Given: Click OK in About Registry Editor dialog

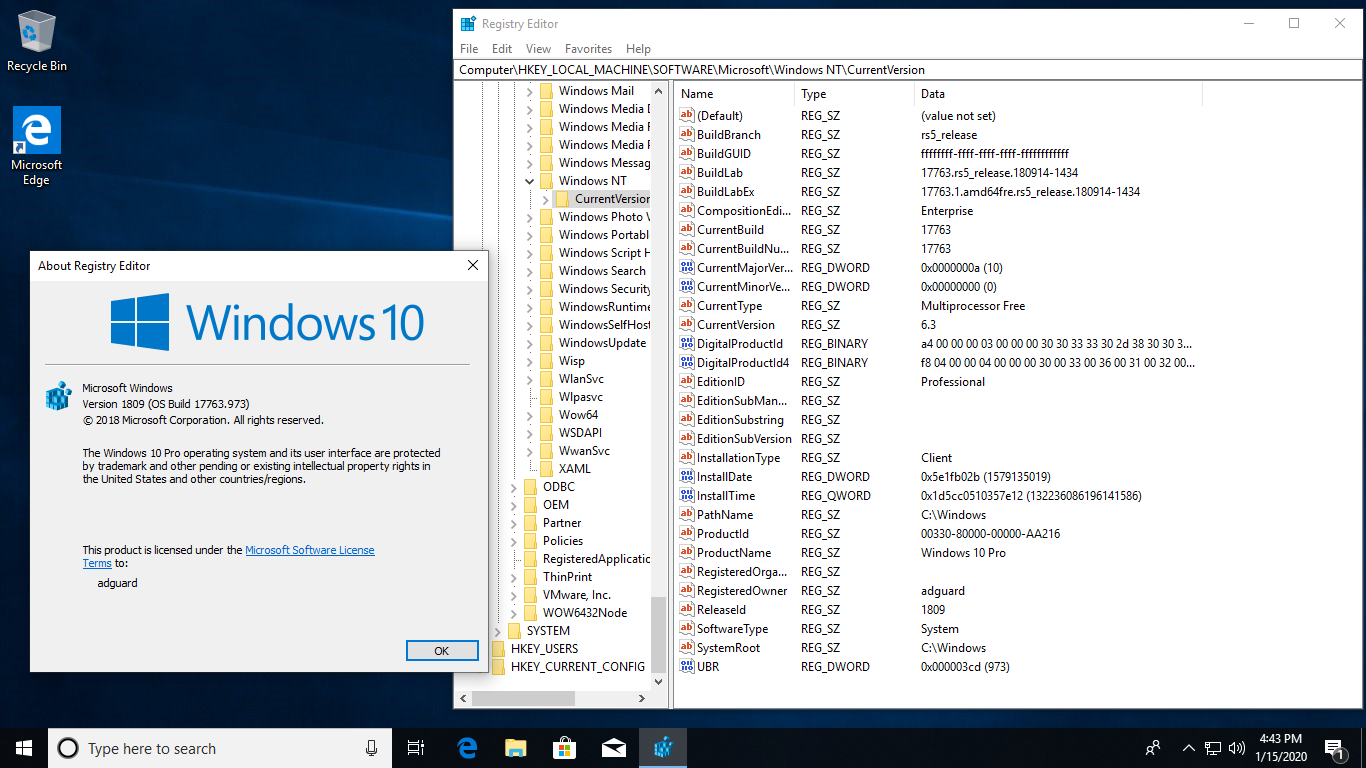Looking at the screenshot, I should coord(442,650).
